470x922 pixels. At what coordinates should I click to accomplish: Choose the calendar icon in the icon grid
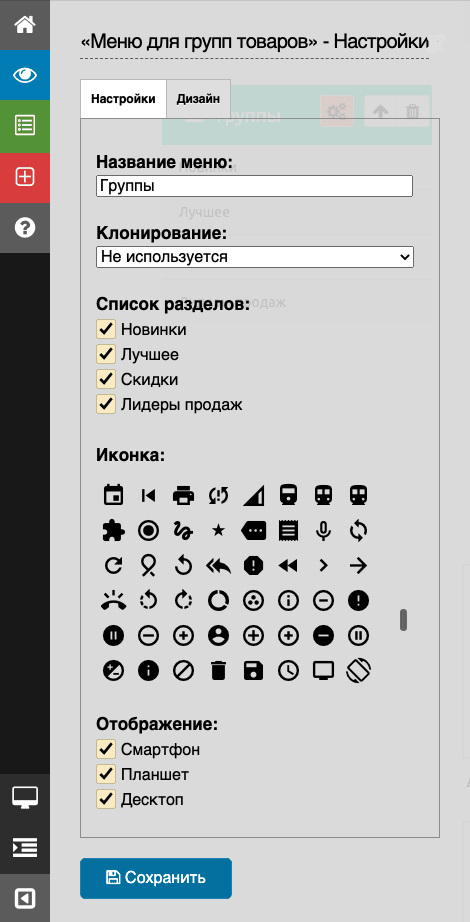click(x=113, y=496)
